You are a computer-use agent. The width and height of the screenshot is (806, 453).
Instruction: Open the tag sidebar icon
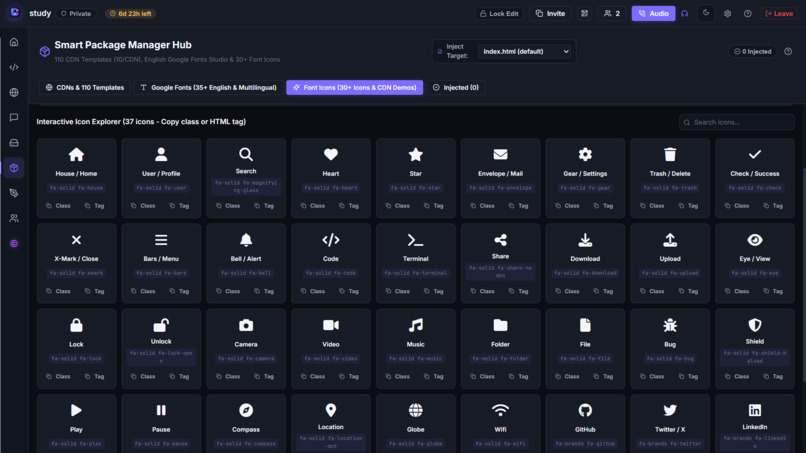(14, 193)
